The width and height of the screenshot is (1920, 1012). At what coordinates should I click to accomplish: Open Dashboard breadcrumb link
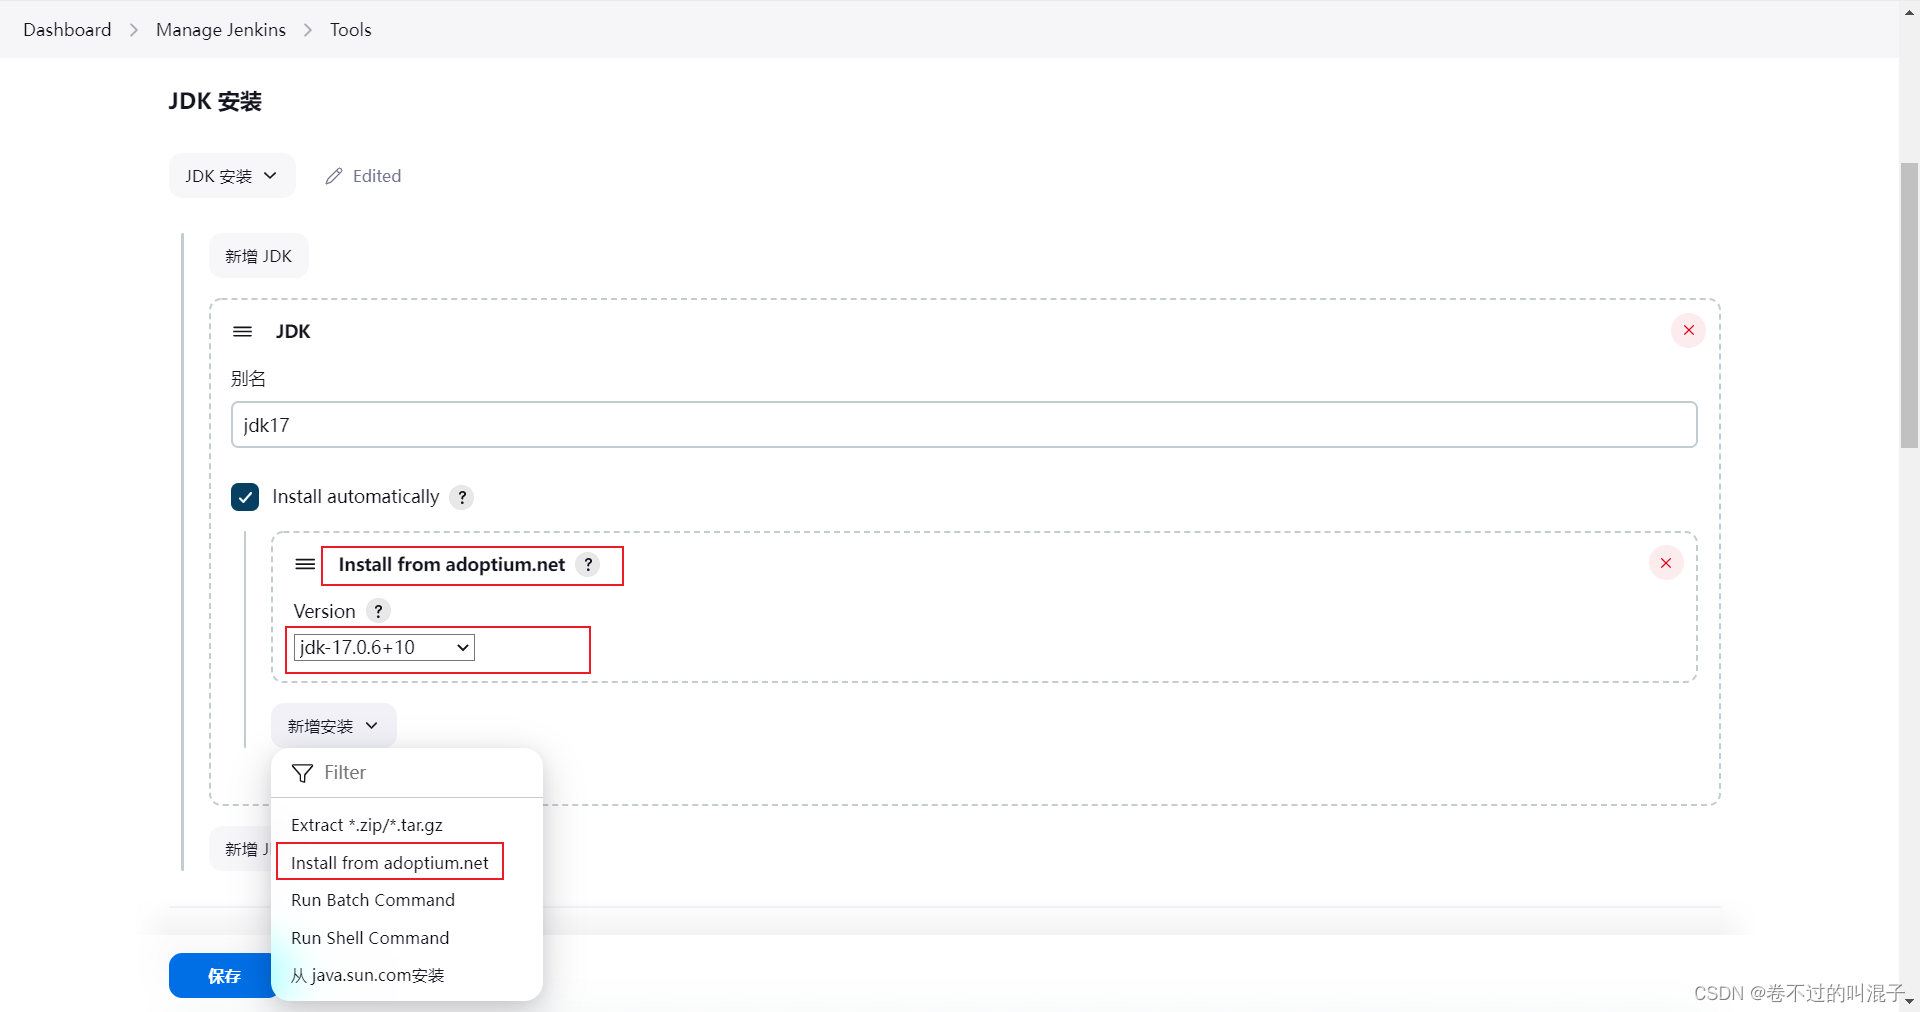(67, 30)
